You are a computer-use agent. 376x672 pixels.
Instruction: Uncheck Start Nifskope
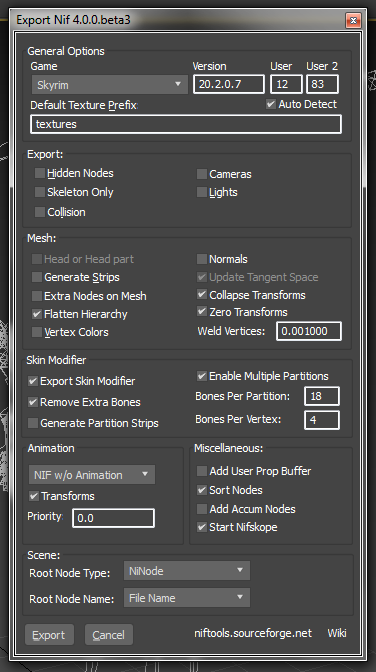[202, 527]
